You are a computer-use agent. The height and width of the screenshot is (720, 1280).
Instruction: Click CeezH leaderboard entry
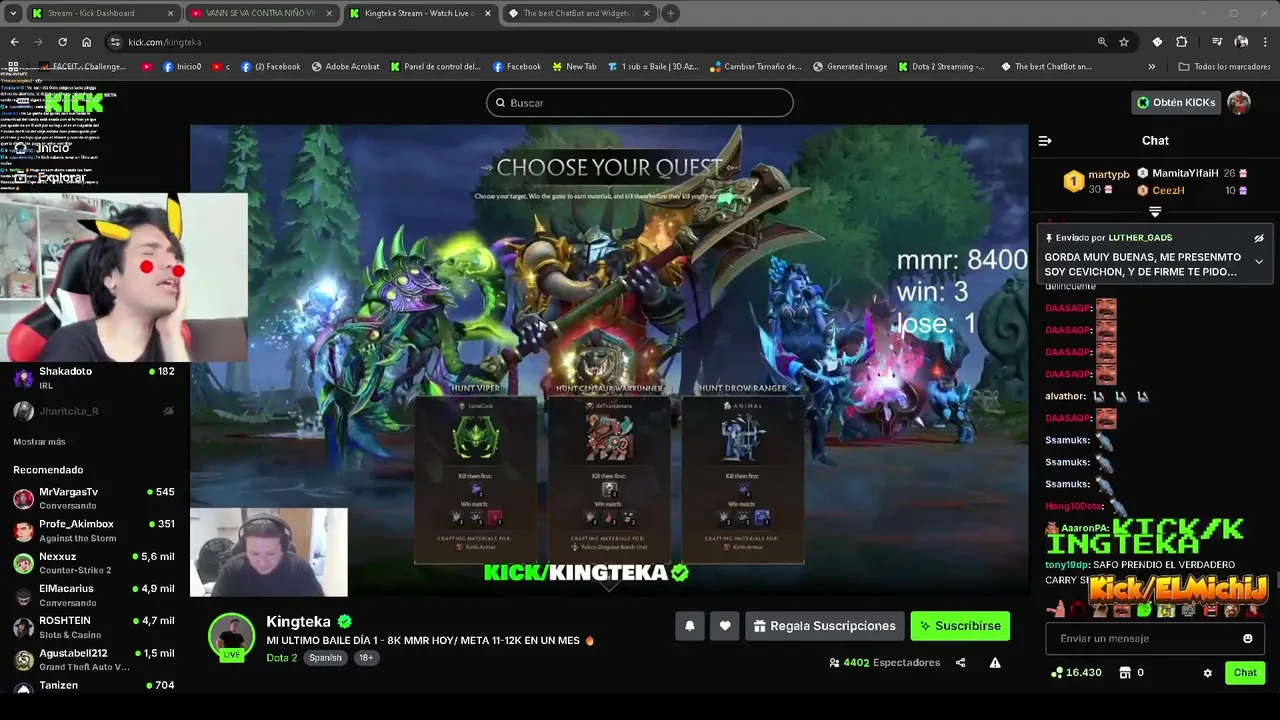(x=1192, y=190)
